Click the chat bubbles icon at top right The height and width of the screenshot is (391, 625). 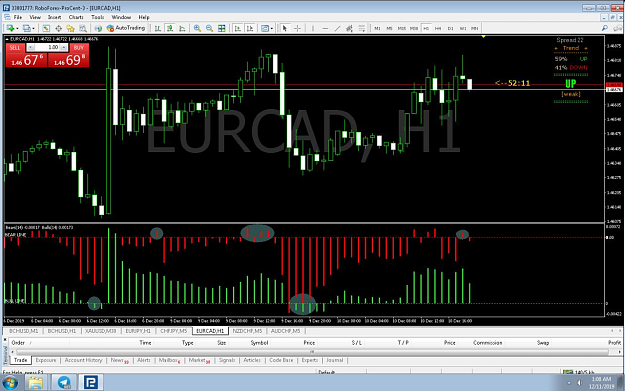(x=617, y=28)
